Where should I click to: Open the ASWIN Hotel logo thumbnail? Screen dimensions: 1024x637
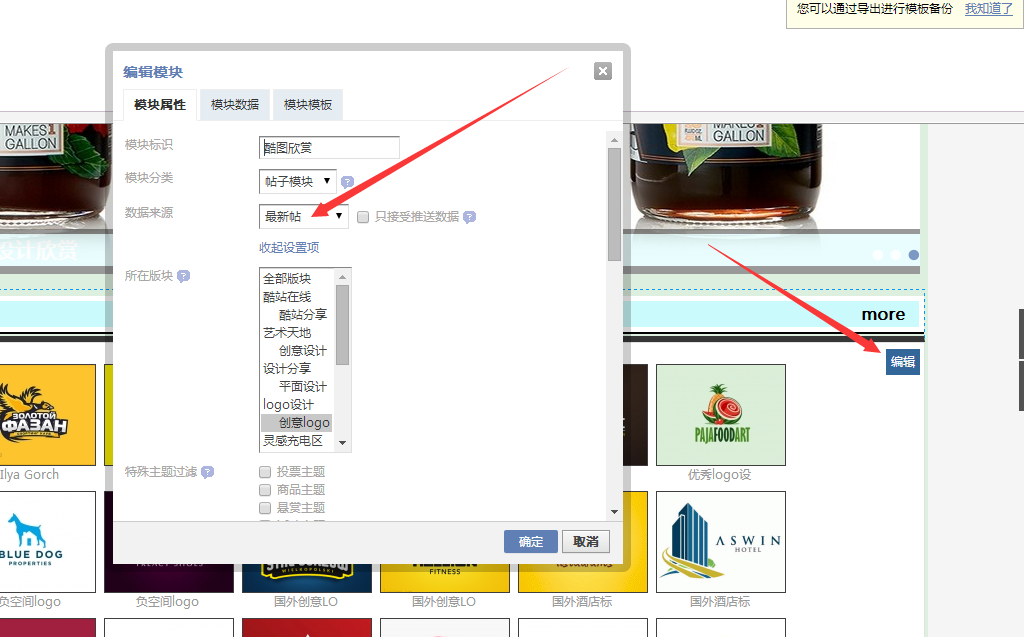721,542
